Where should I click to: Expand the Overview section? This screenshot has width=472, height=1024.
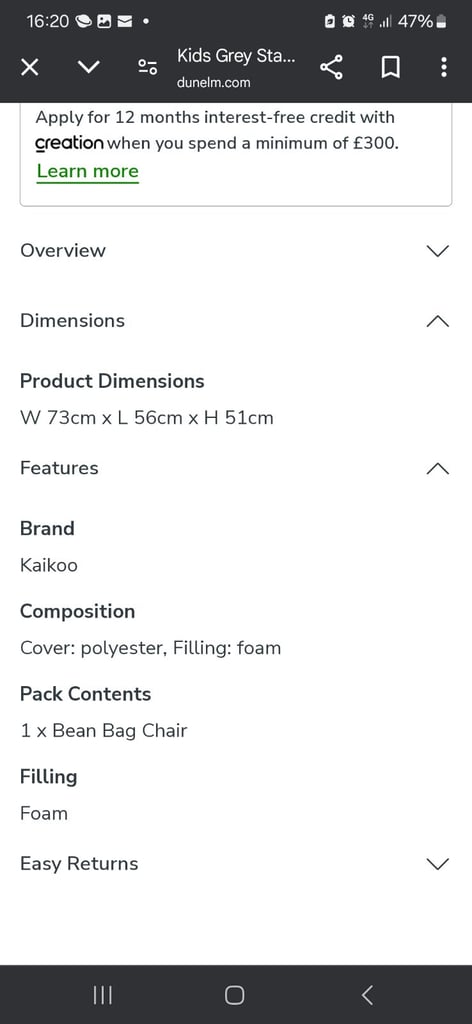(236, 251)
